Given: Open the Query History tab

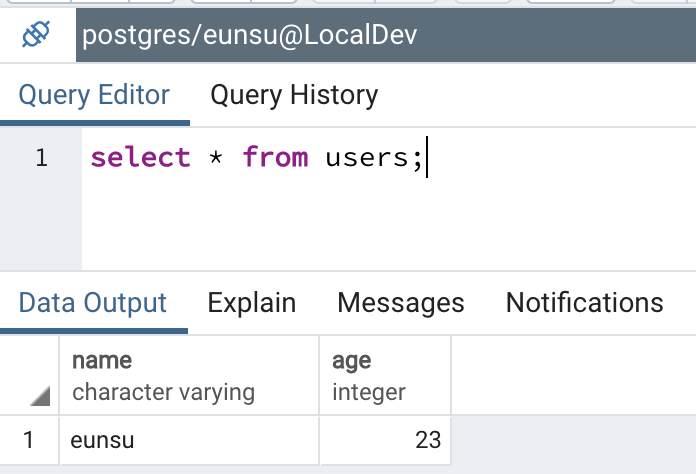Looking at the screenshot, I should point(294,95).
